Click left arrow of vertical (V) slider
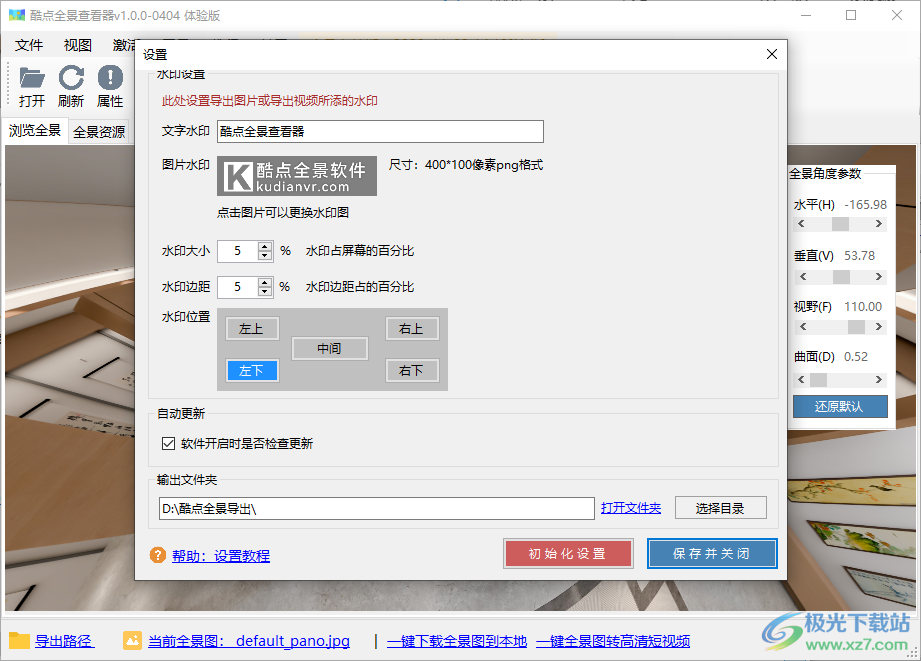Image resolution: width=921 pixels, height=661 pixels. tap(802, 277)
